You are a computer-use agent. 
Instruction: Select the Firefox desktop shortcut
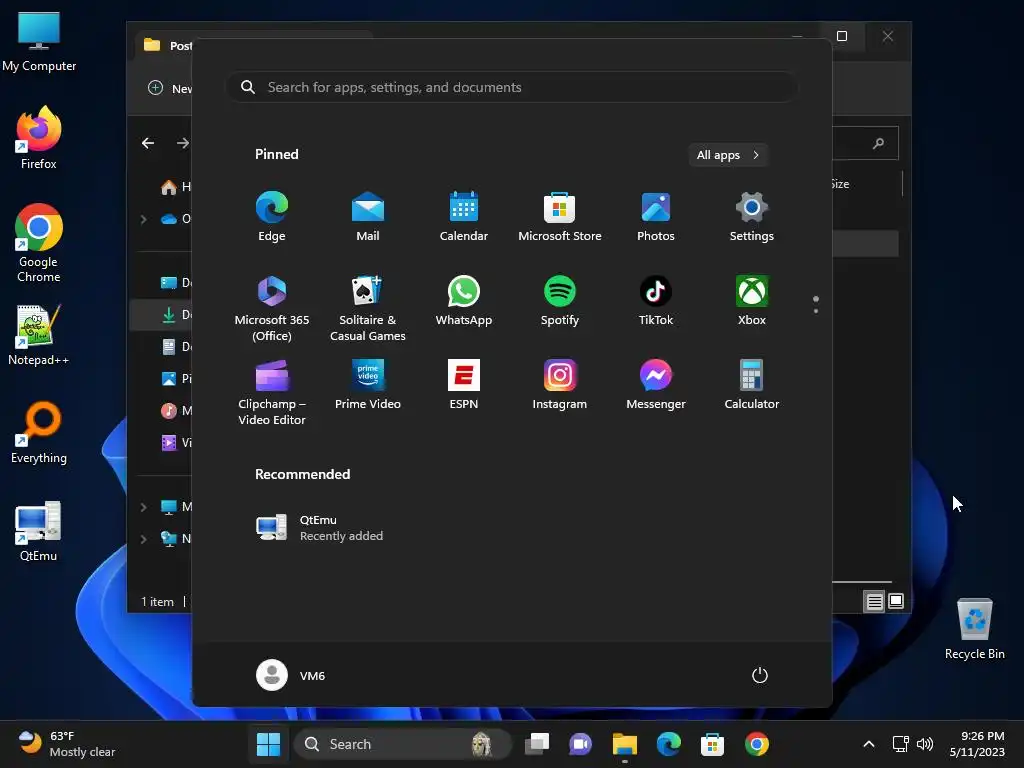click(39, 138)
